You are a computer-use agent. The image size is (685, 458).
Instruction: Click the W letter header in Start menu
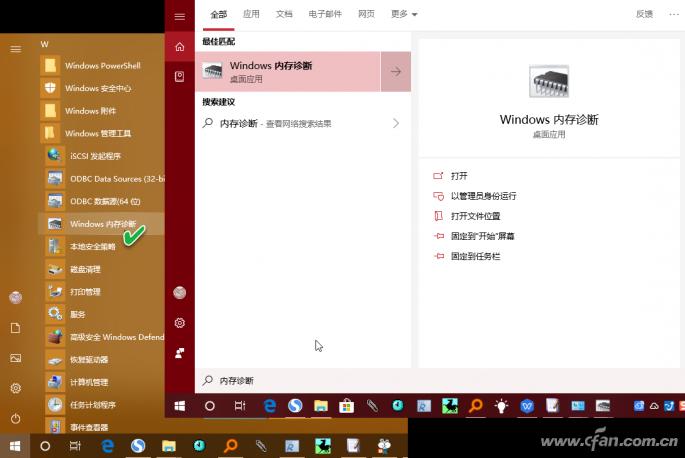click(45, 44)
